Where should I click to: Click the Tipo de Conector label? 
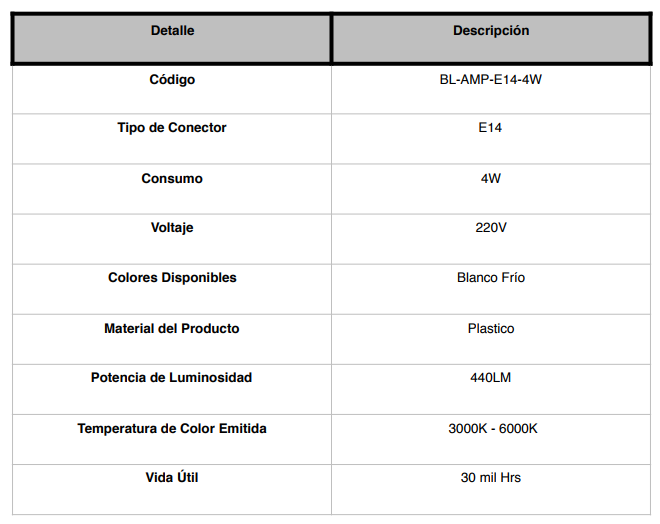point(172,128)
